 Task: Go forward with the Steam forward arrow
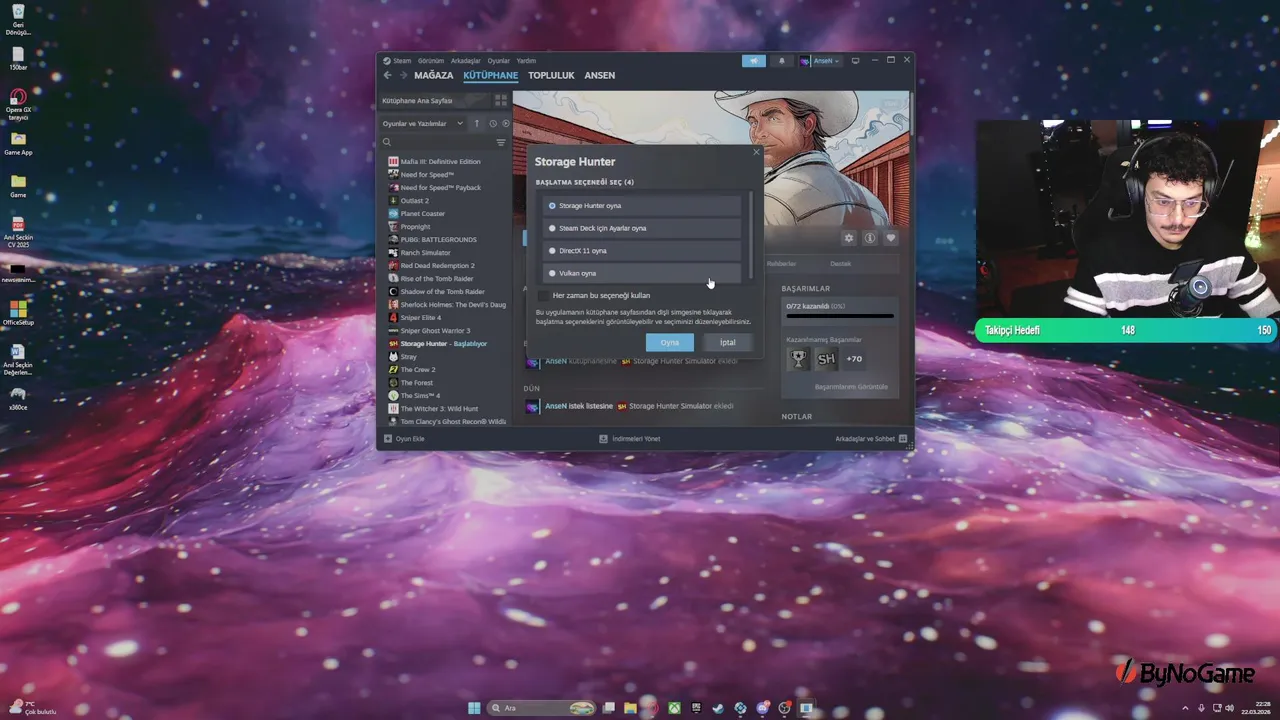403,75
